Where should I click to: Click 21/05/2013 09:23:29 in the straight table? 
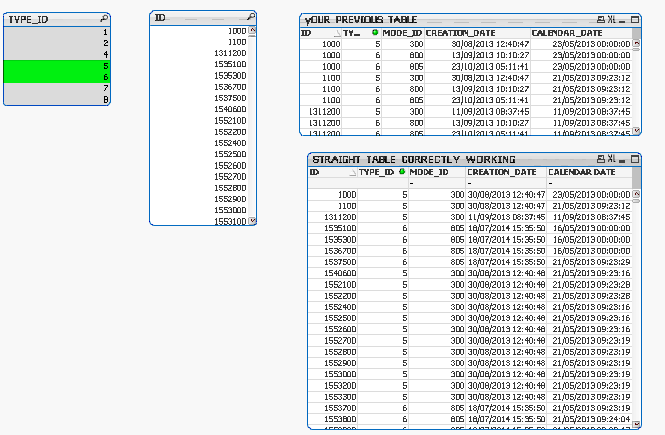click(591, 262)
